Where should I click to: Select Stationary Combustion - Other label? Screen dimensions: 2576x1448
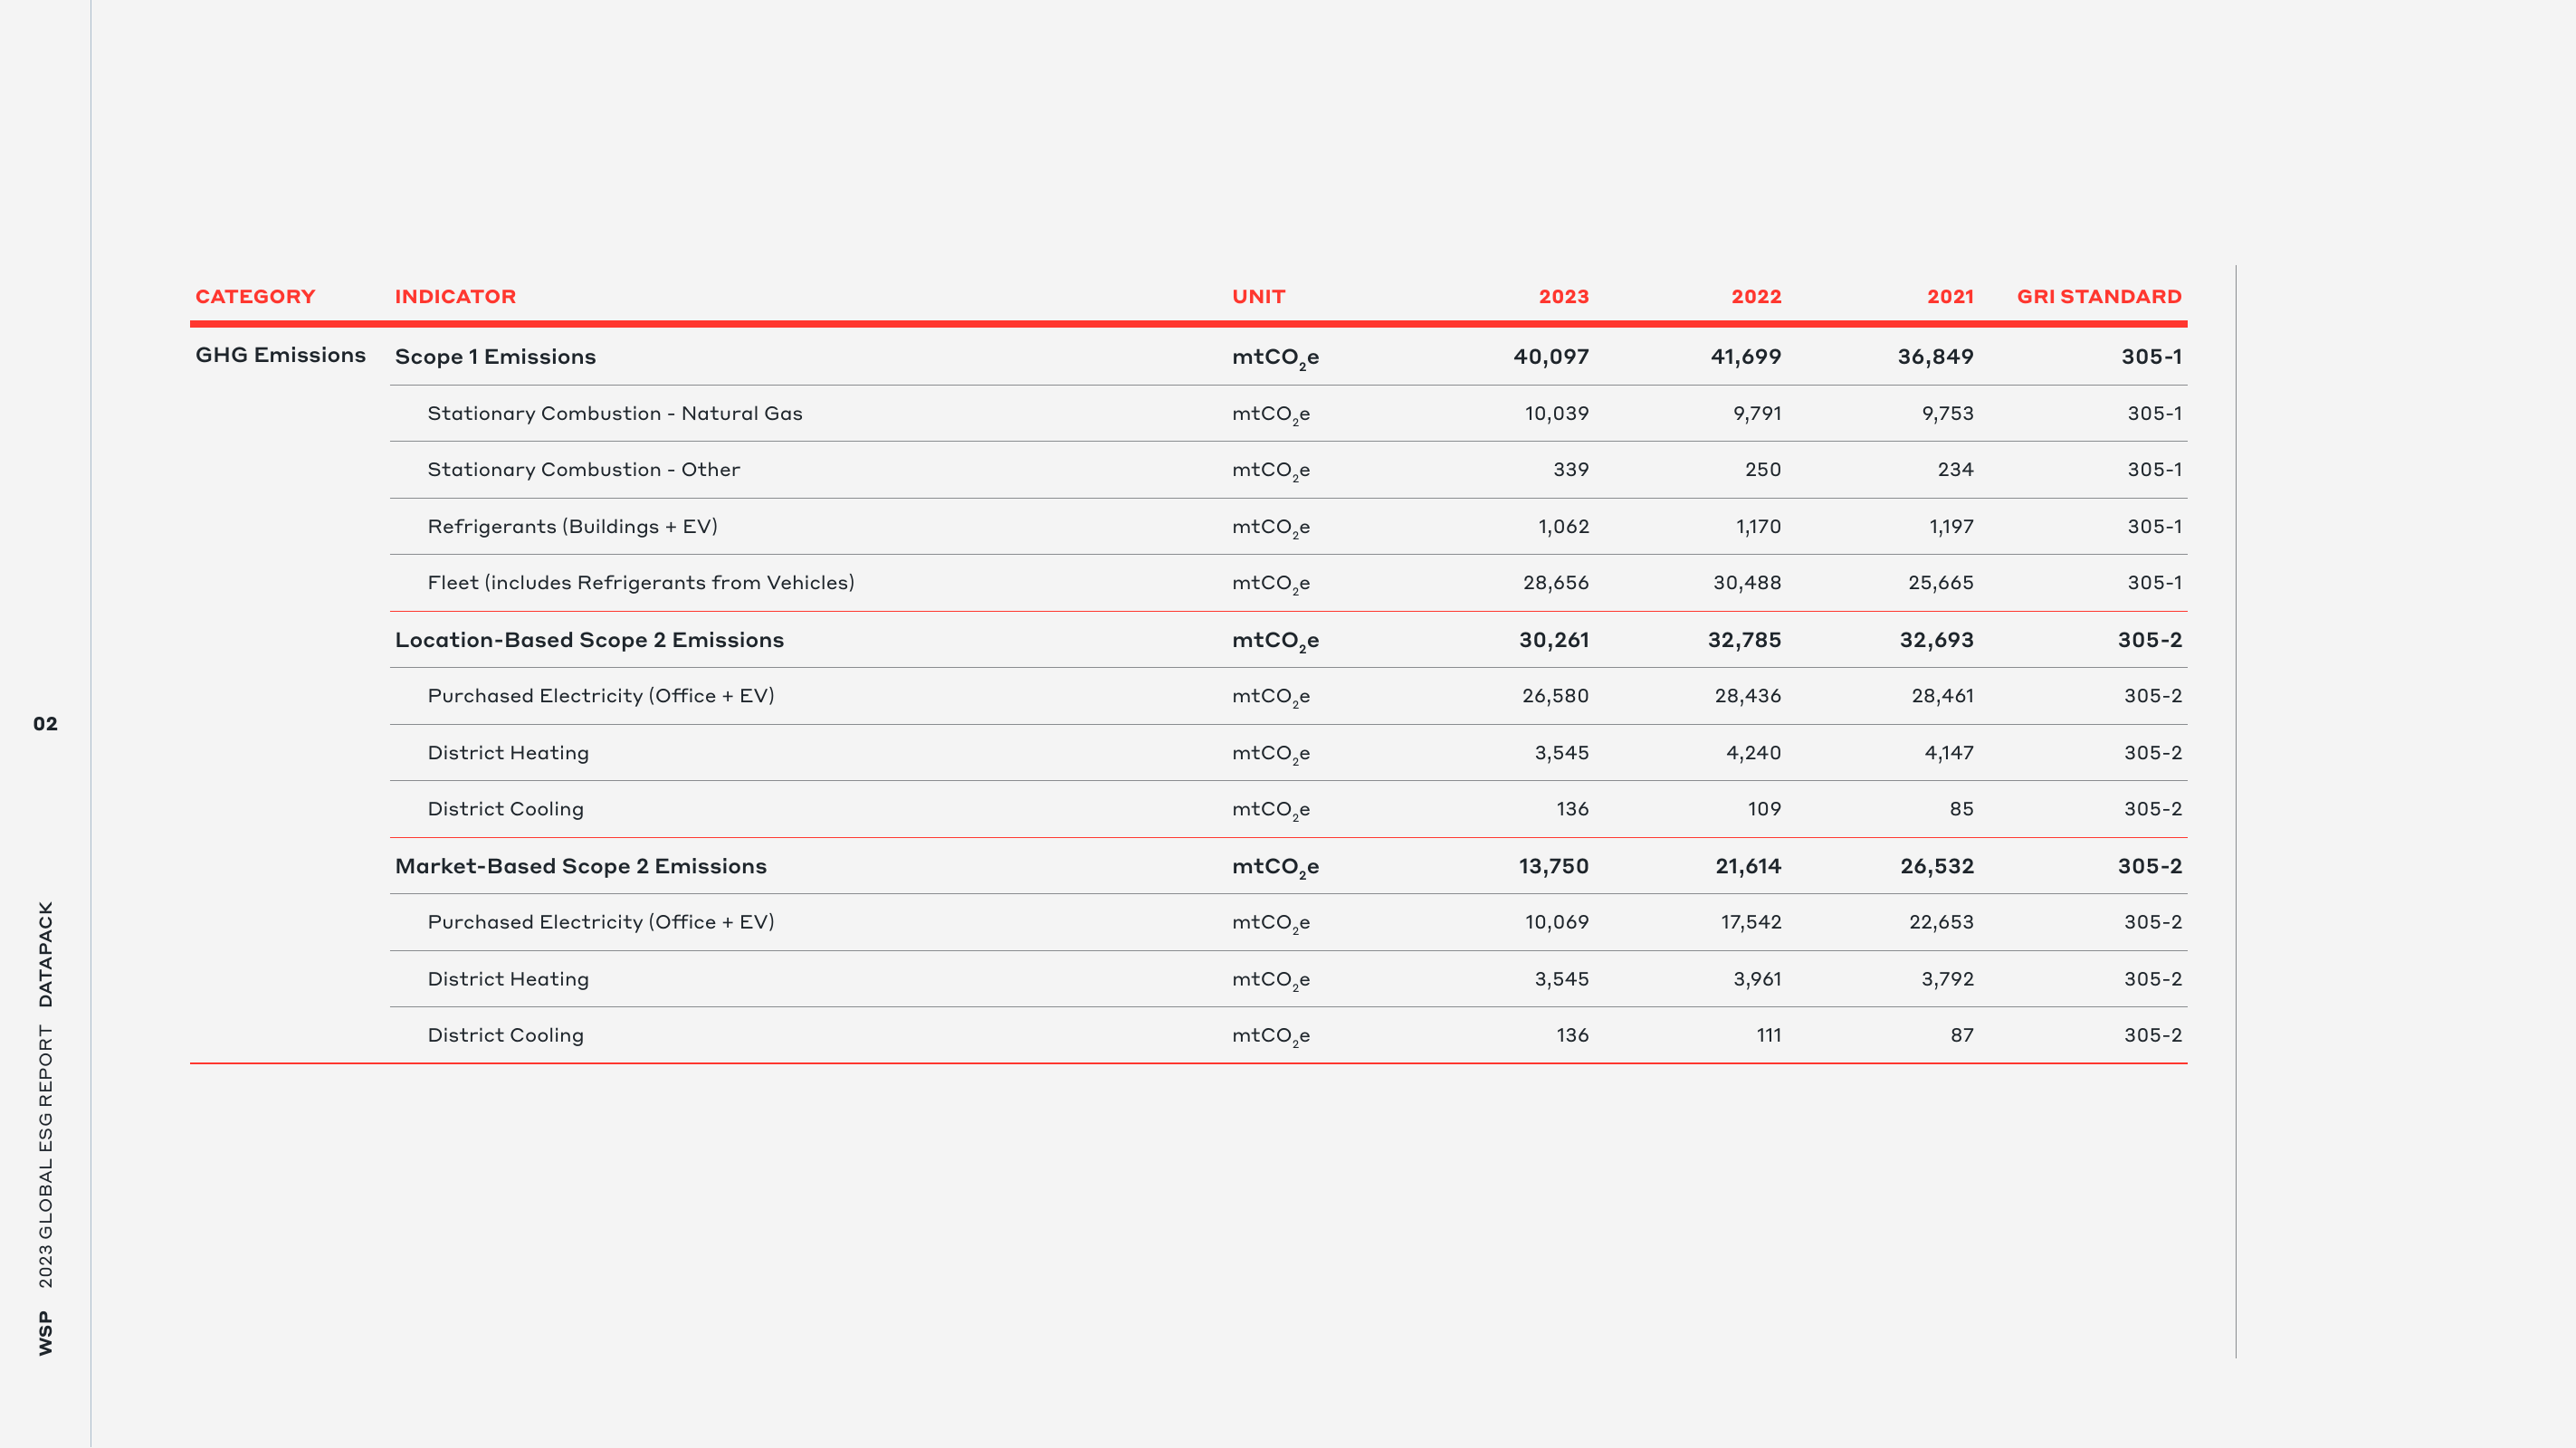tap(584, 470)
